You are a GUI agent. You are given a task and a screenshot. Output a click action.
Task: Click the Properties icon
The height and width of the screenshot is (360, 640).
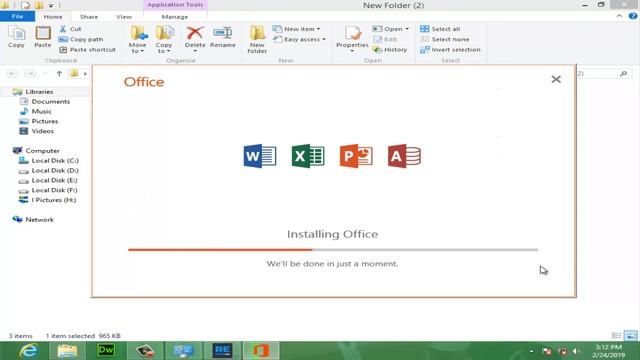[x=352, y=33]
